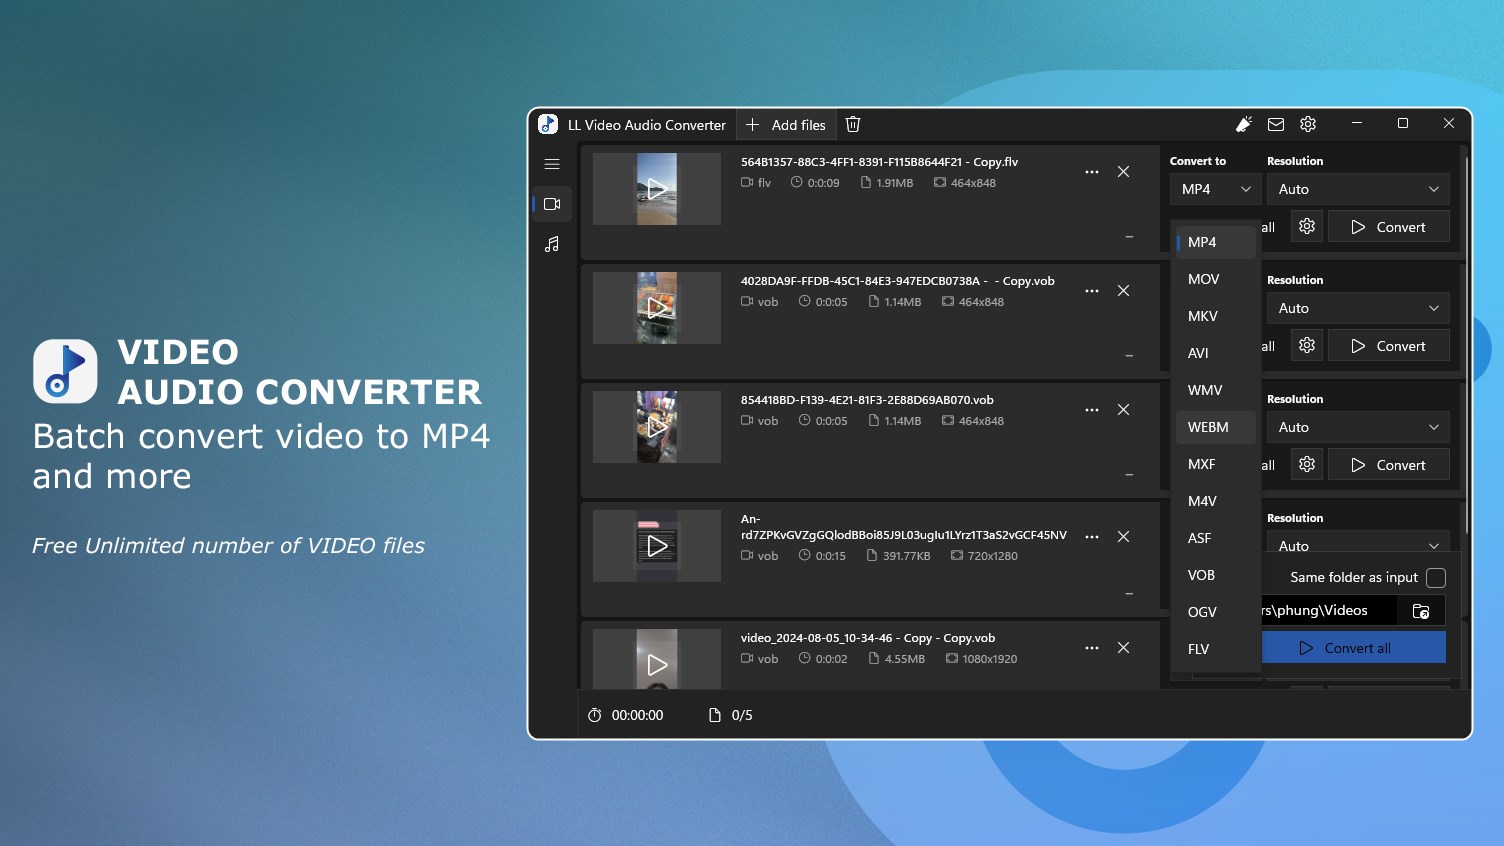Switch to the audio converter music icon
1504x846 pixels.
pyautogui.click(x=552, y=244)
